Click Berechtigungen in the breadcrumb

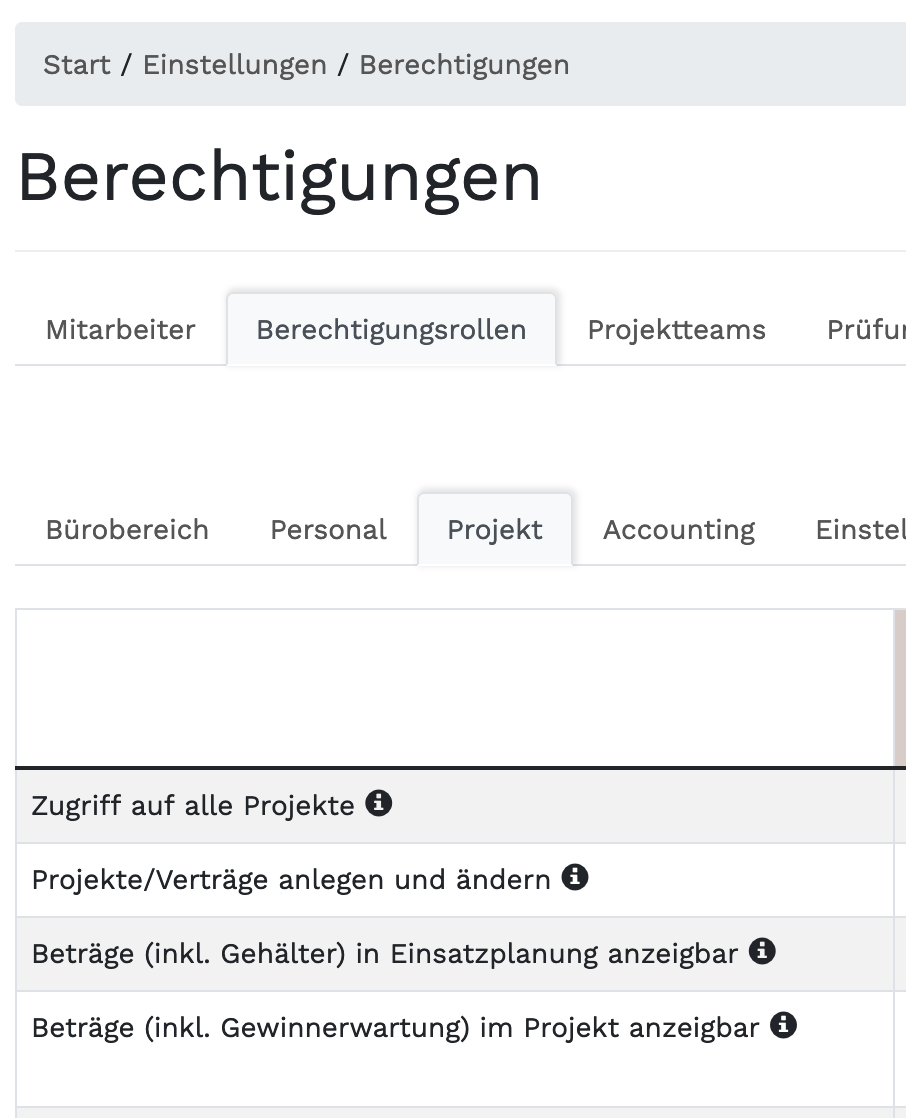tap(464, 65)
